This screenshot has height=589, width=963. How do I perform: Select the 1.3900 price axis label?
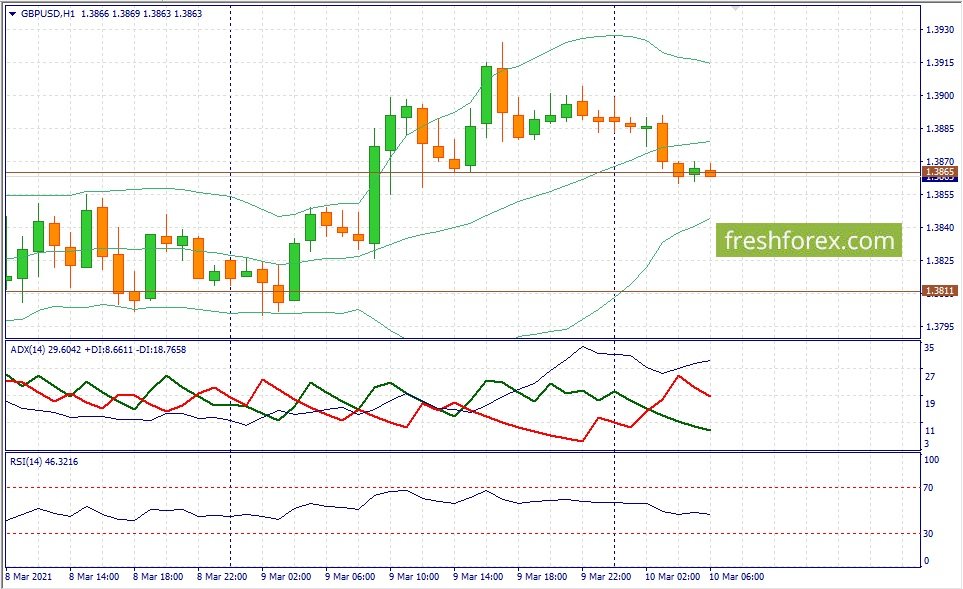940,96
